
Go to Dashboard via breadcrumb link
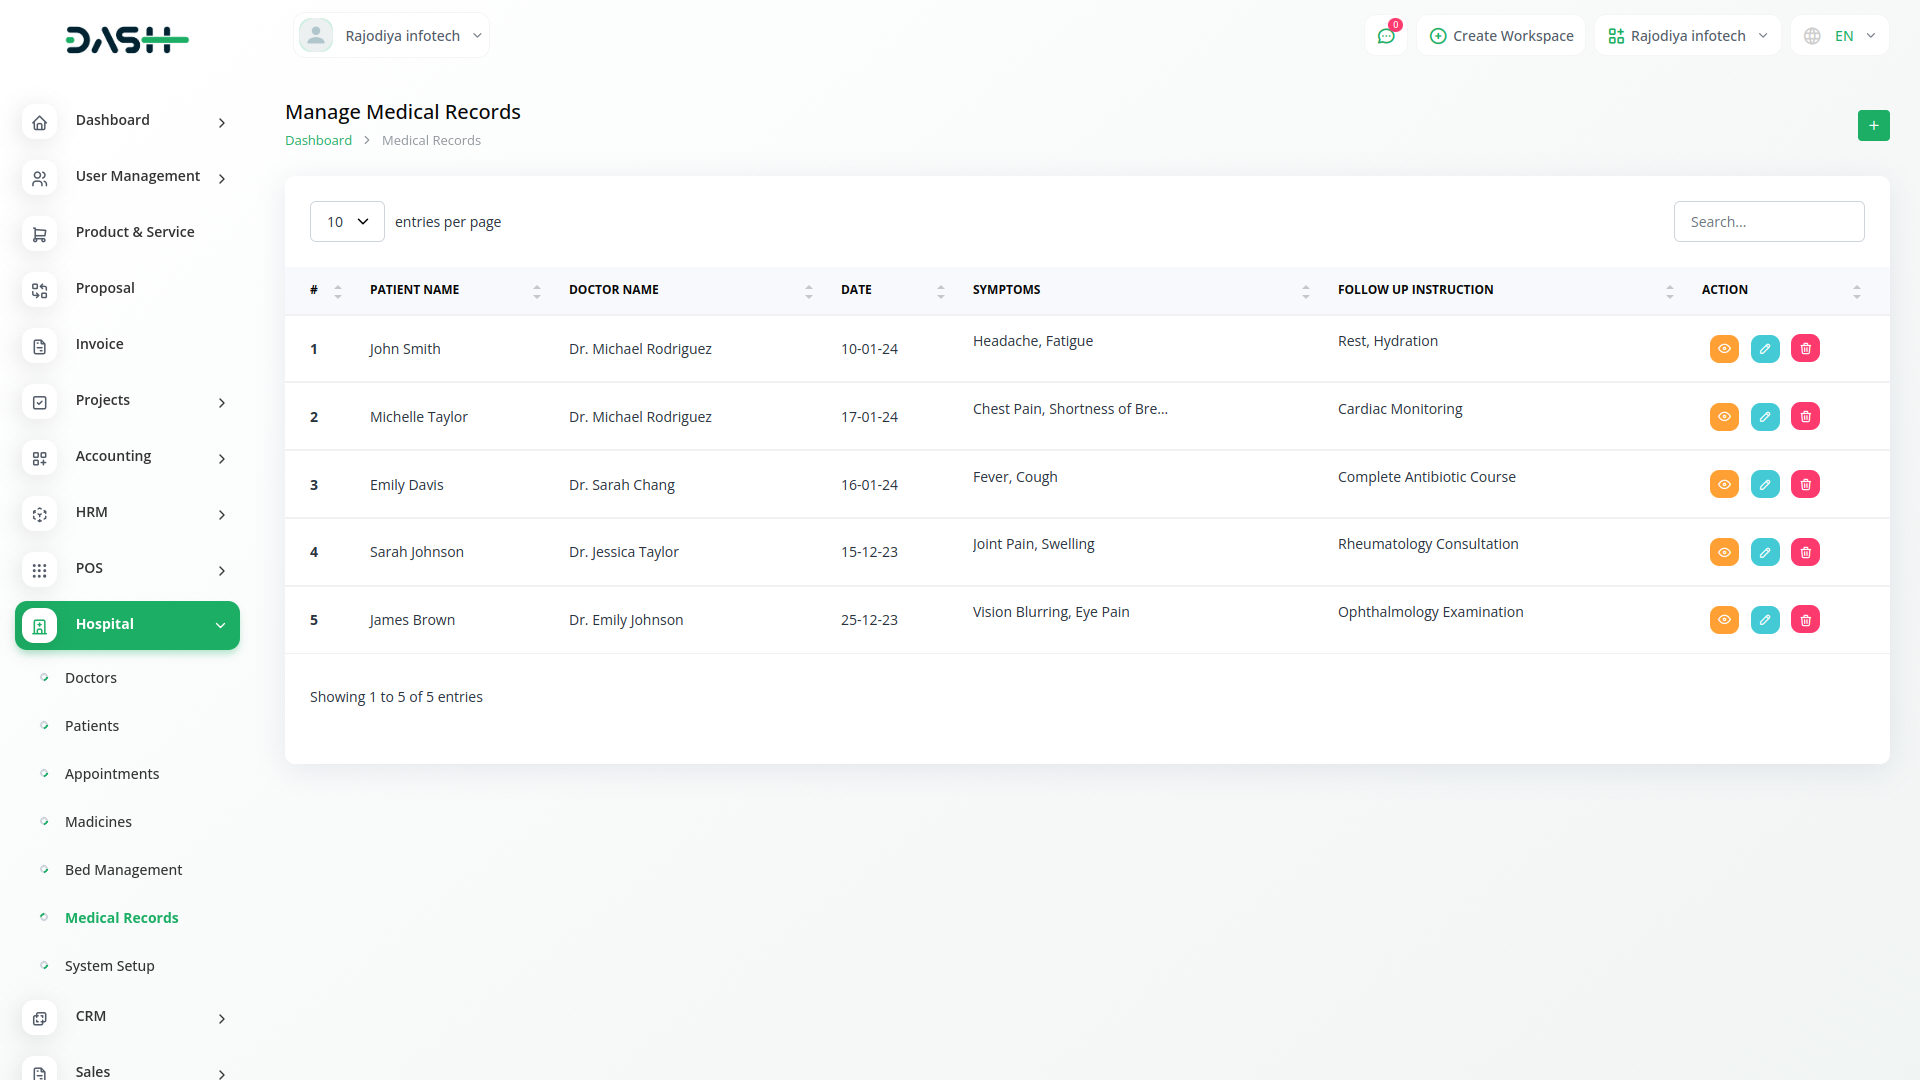318,141
